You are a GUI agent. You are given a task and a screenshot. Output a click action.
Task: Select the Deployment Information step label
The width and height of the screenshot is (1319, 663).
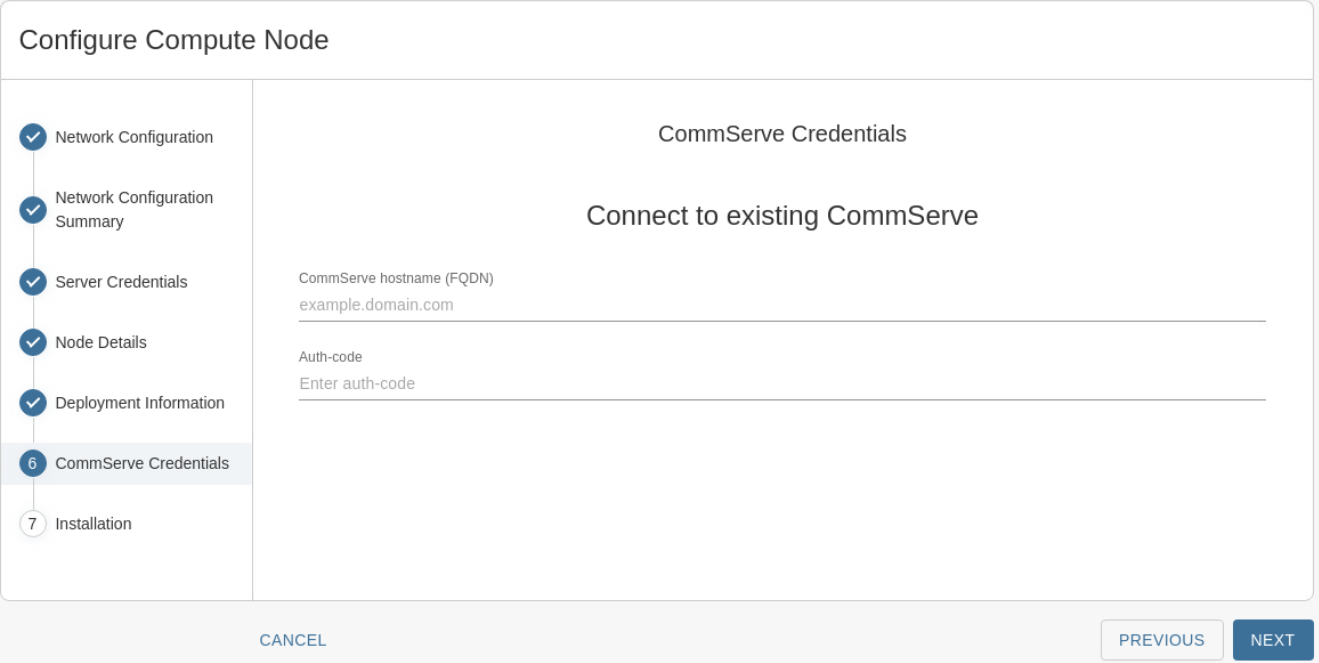140,403
